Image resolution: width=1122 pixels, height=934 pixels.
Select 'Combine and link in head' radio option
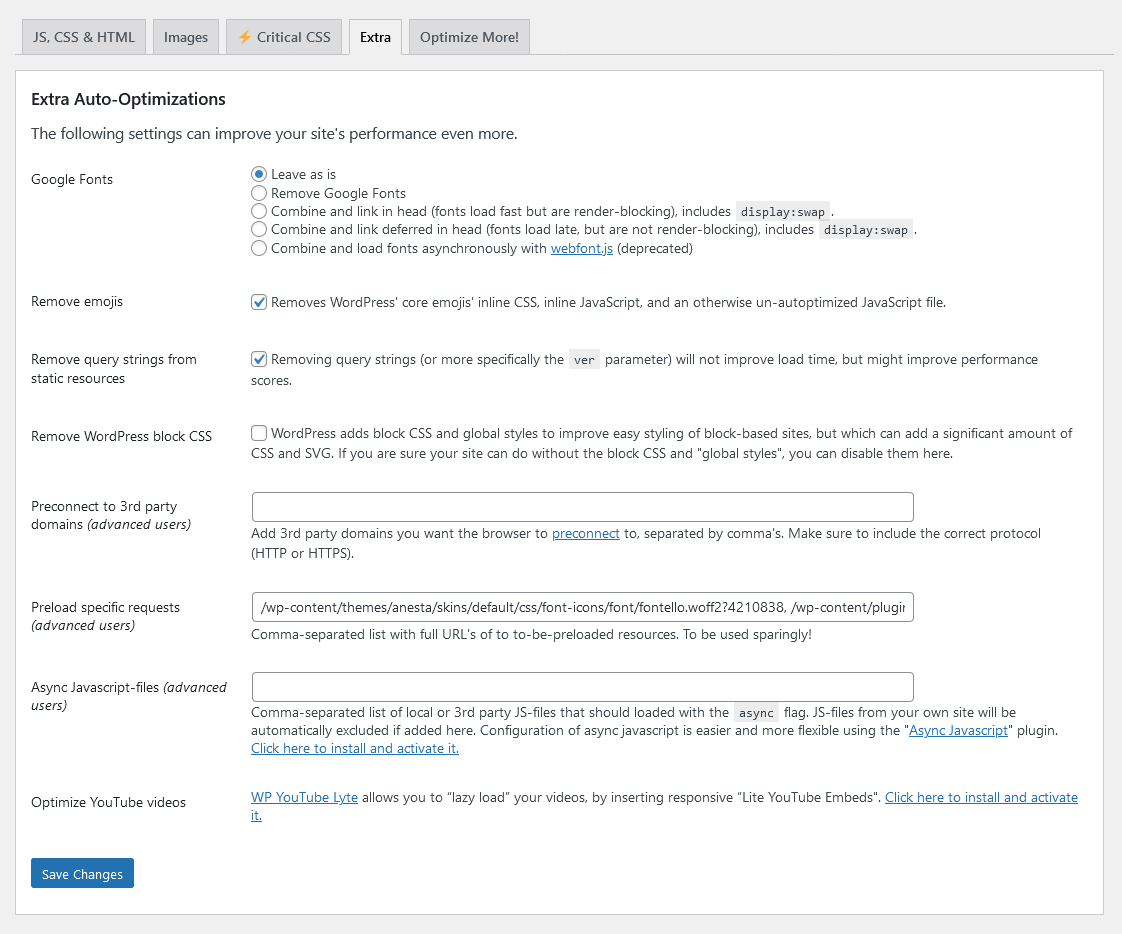point(259,211)
